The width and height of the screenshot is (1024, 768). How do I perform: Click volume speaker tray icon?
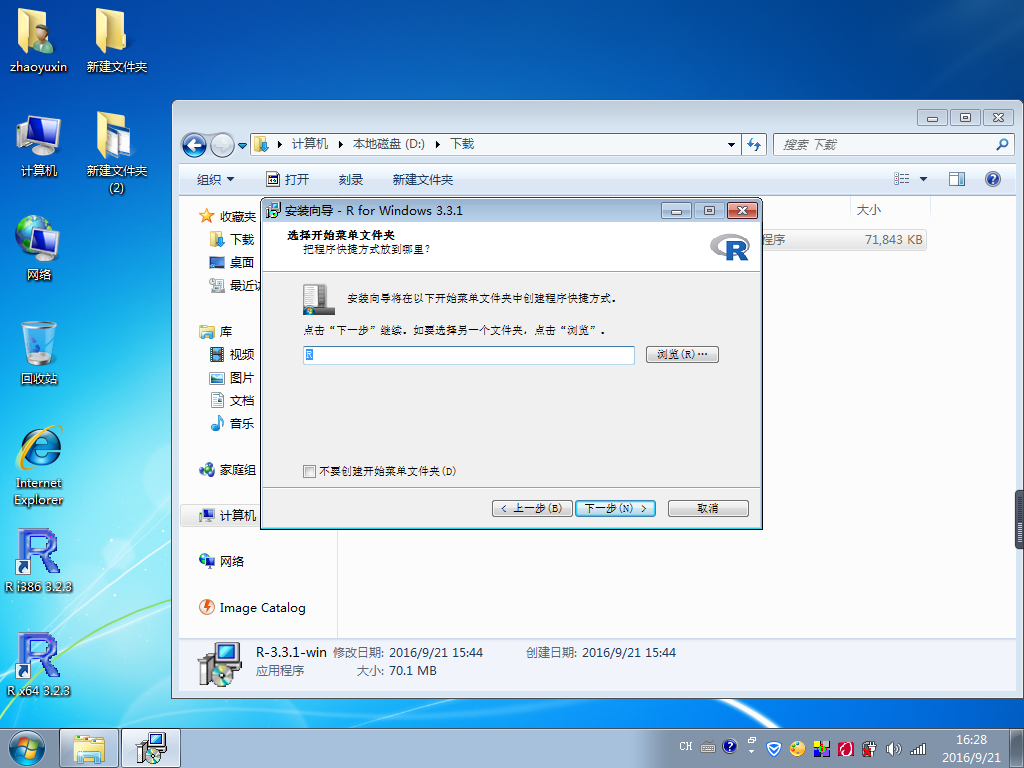(x=893, y=748)
